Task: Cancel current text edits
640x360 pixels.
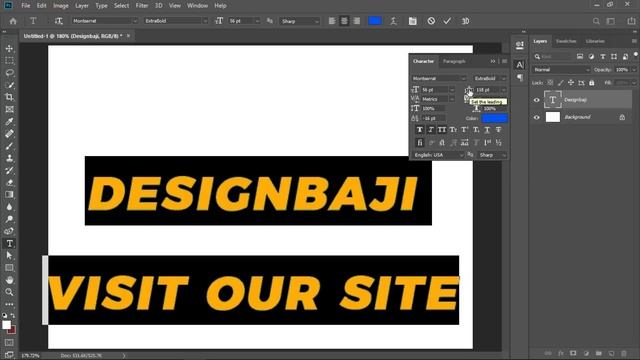Action: (x=431, y=21)
